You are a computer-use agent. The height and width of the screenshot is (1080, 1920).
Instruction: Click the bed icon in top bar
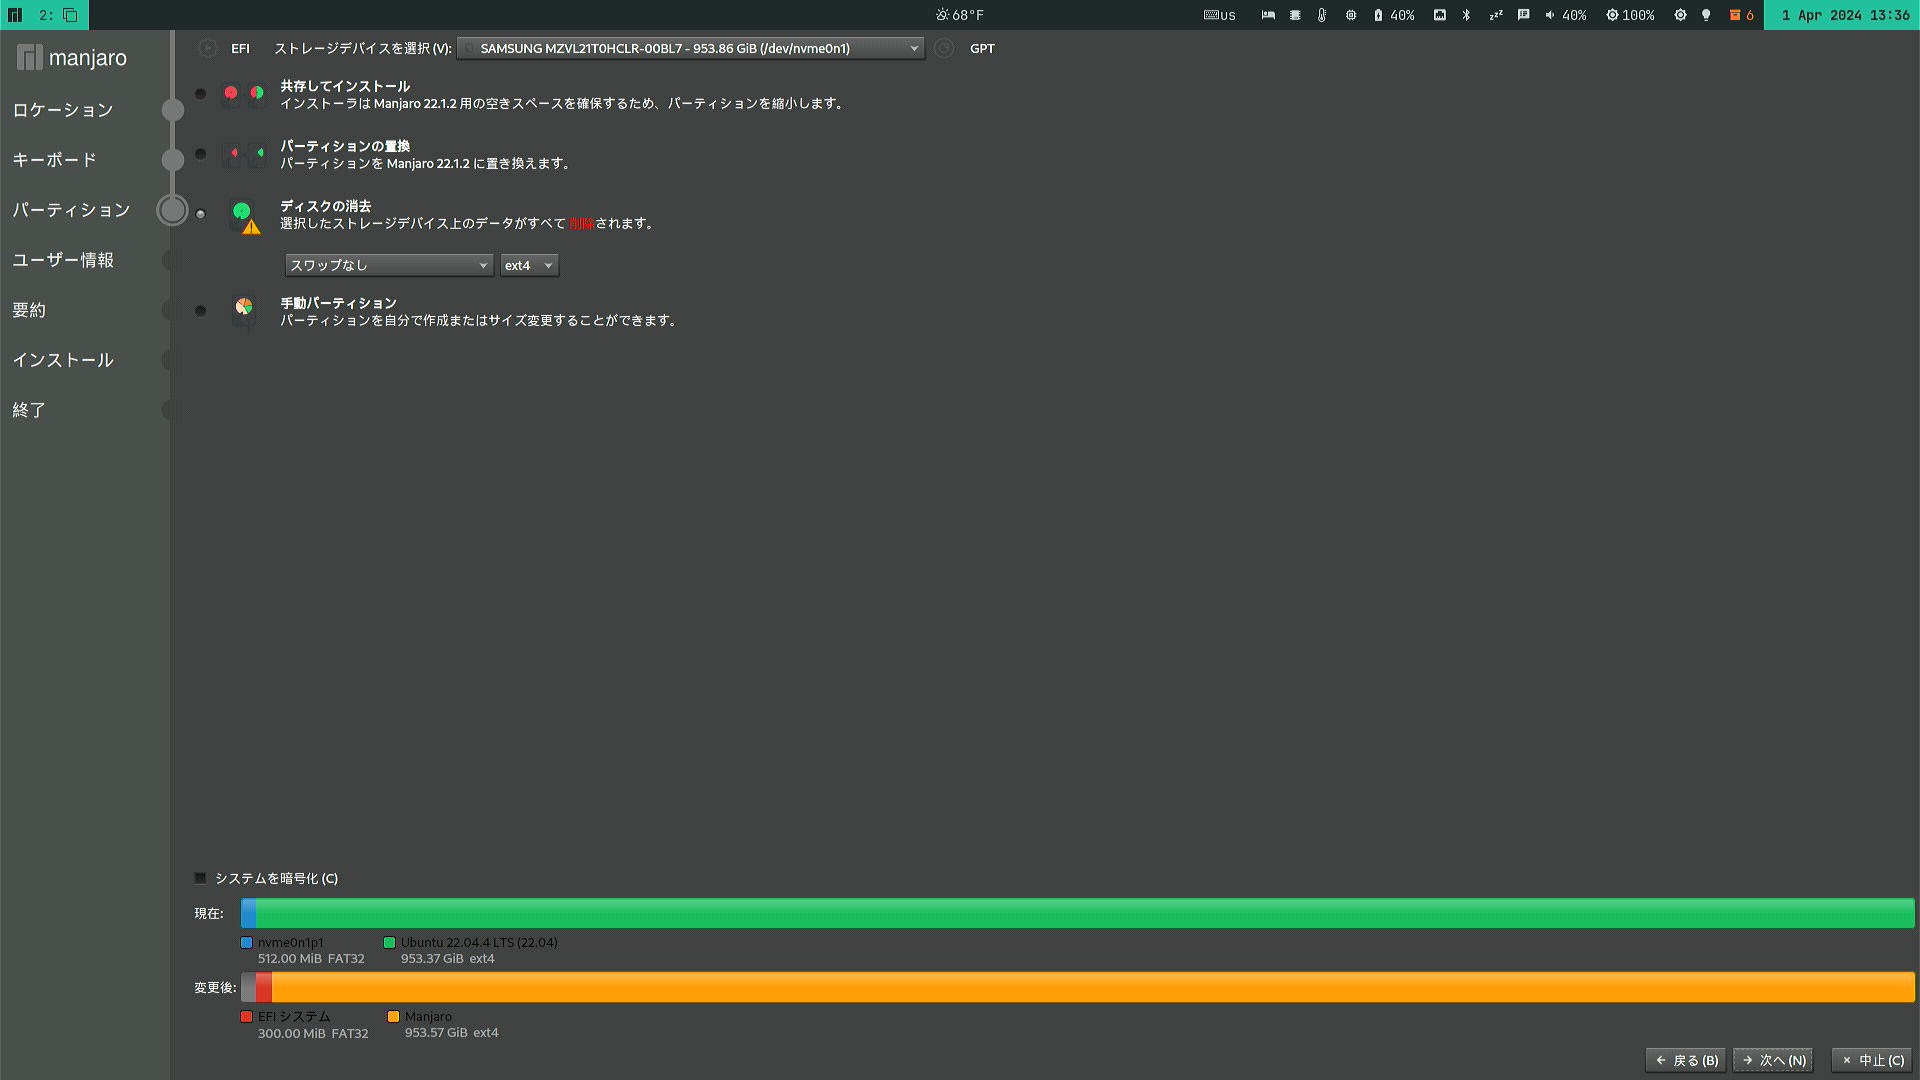click(1268, 15)
